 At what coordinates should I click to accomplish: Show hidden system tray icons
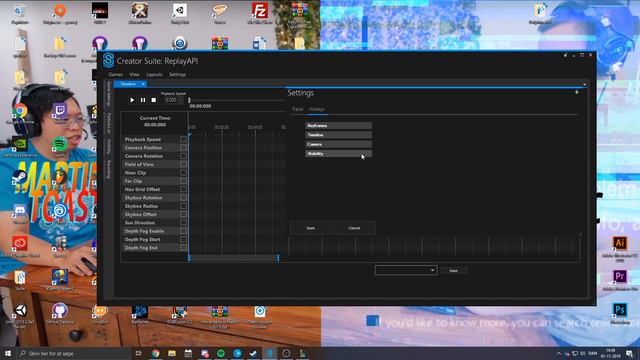pos(558,353)
